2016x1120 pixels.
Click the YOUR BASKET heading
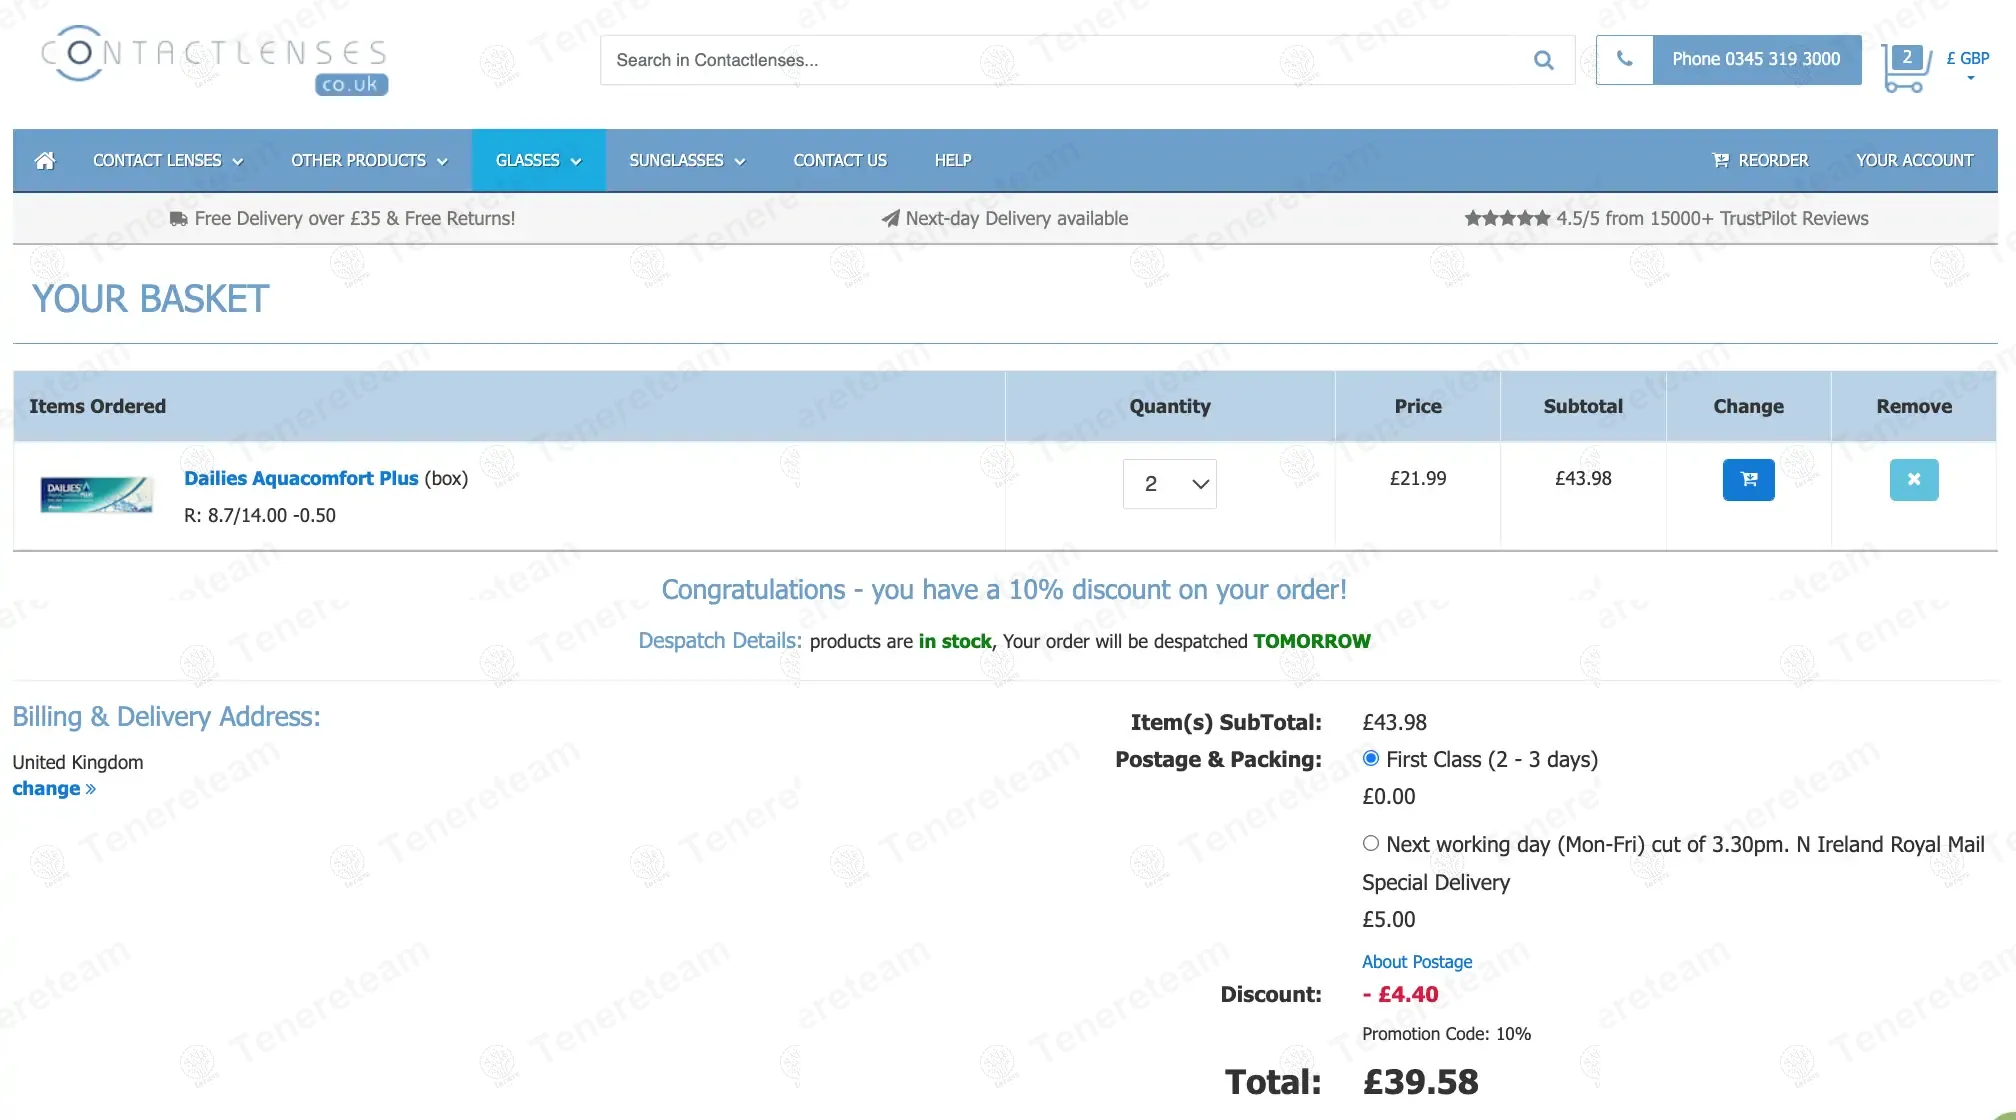(x=151, y=299)
